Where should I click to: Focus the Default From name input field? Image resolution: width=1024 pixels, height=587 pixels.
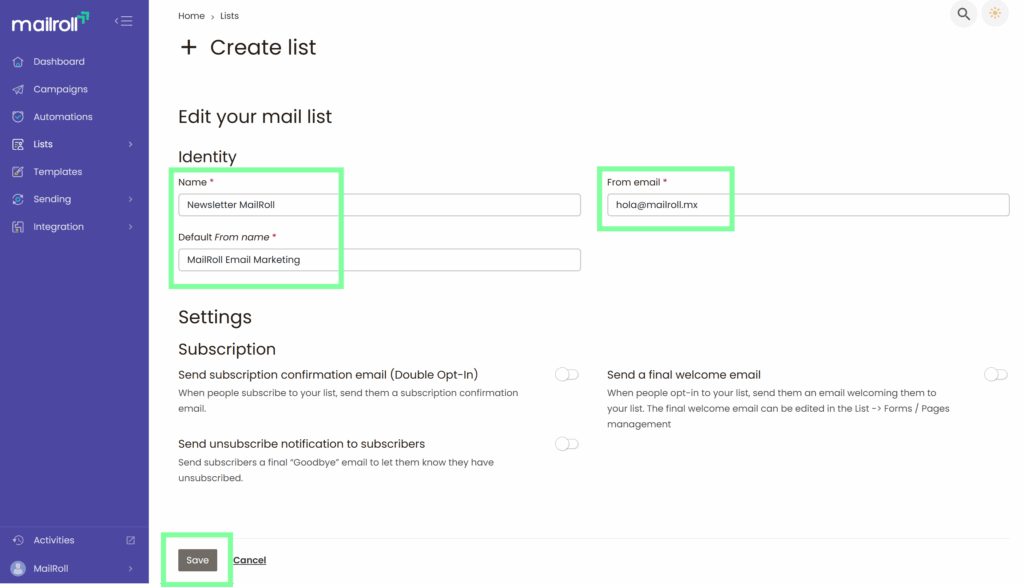(380, 259)
